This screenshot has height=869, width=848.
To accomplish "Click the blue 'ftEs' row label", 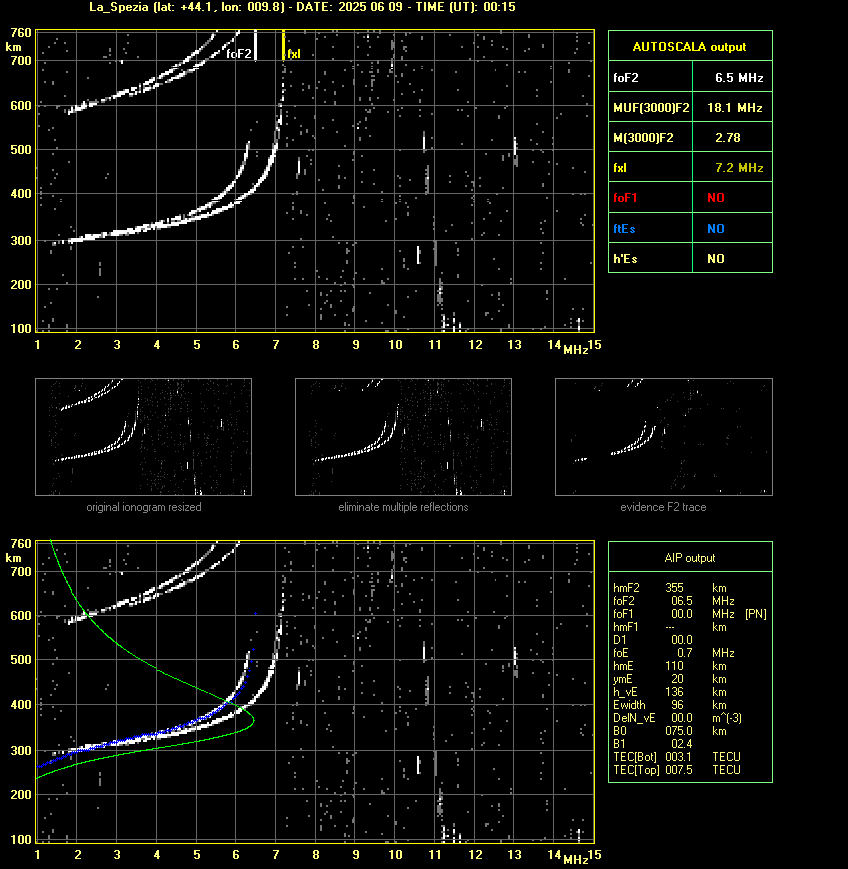I will pyautogui.click(x=624, y=229).
